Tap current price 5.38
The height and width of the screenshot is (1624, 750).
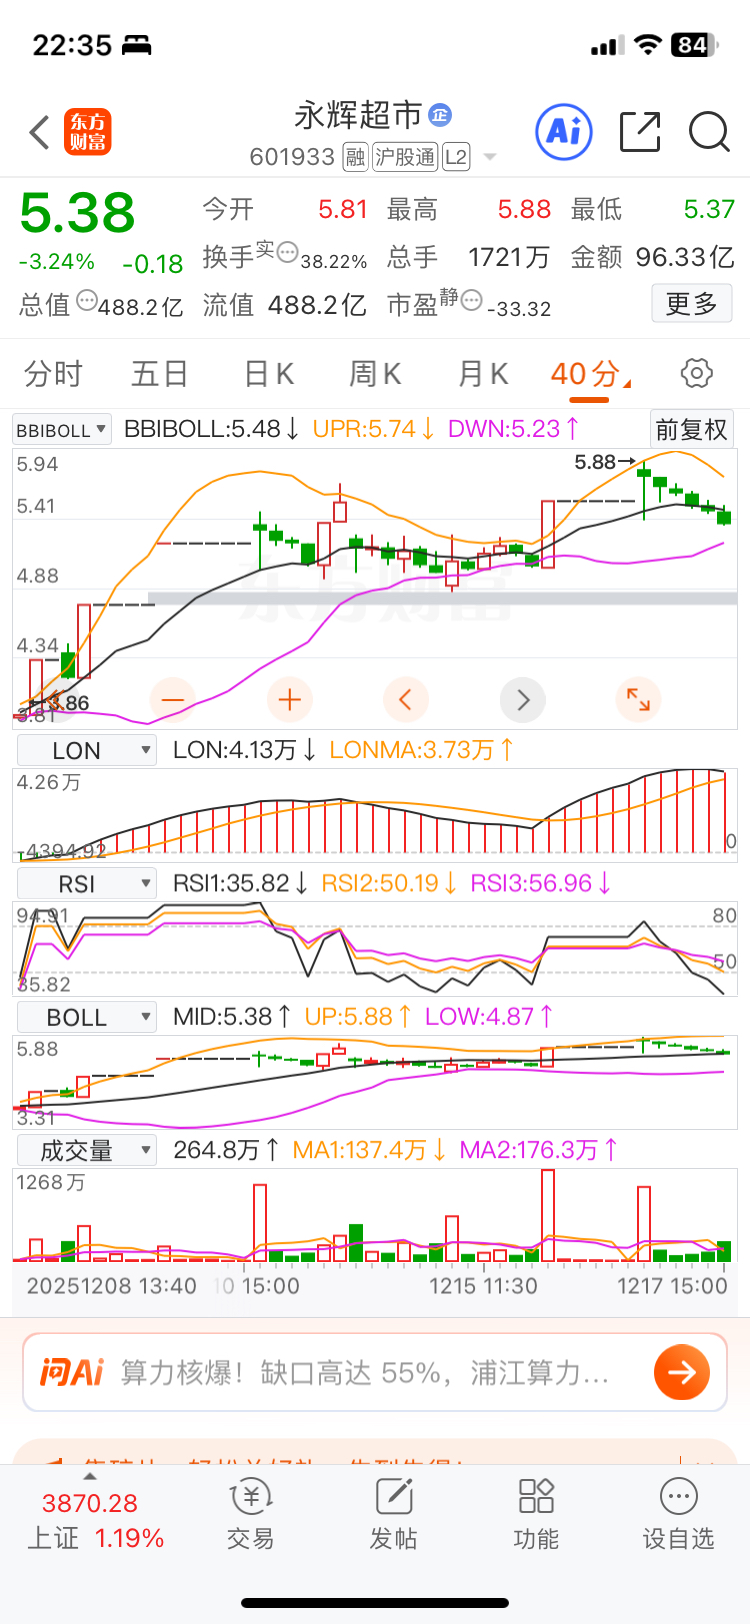pos(77,213)
